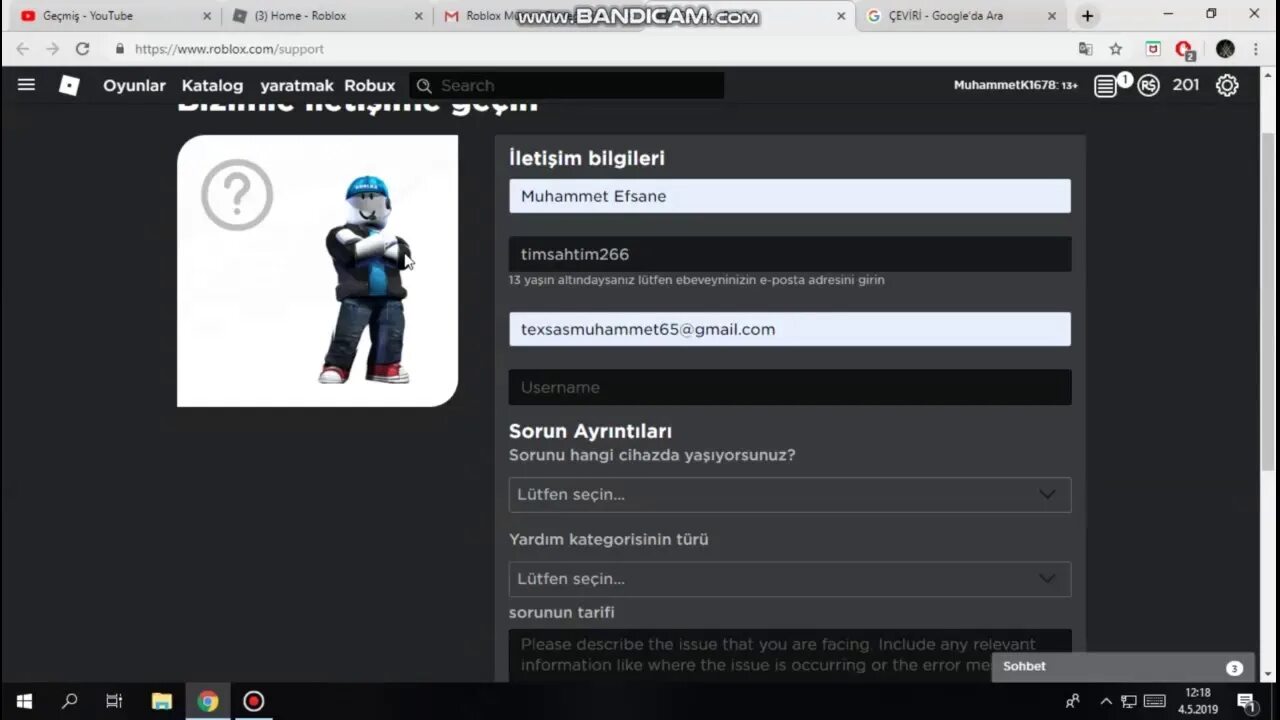The width and height of the screenshot is (1280, 720).
Task: Click the email field texsasmuhammet65@gmail.com
Action: pyautogui.click(x=789, y=329)
